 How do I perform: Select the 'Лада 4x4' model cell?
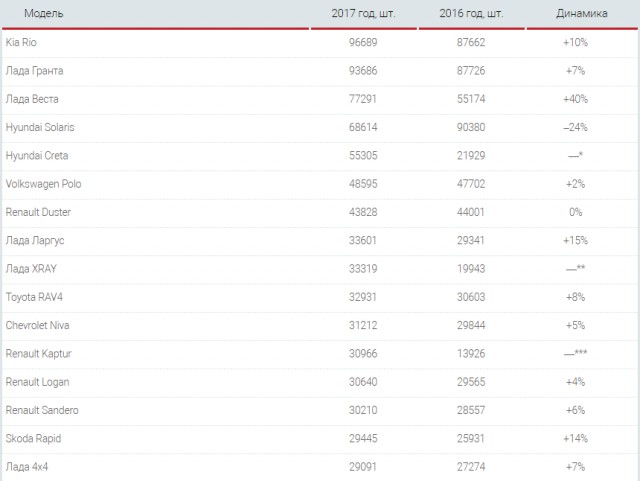click(27, 467)
